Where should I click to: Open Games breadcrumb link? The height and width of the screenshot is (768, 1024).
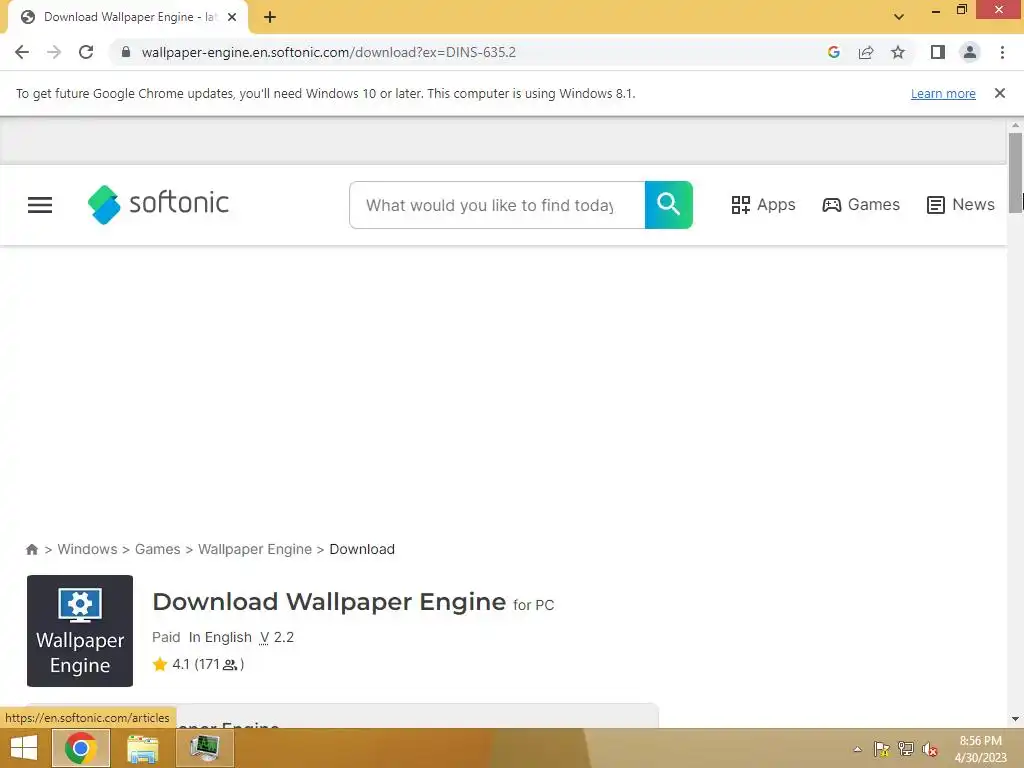(157, 549)
